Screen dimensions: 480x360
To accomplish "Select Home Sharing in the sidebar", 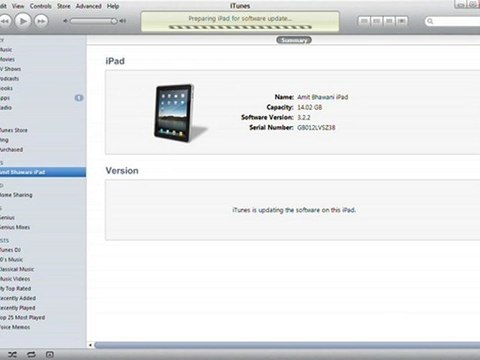I will 16,195.
